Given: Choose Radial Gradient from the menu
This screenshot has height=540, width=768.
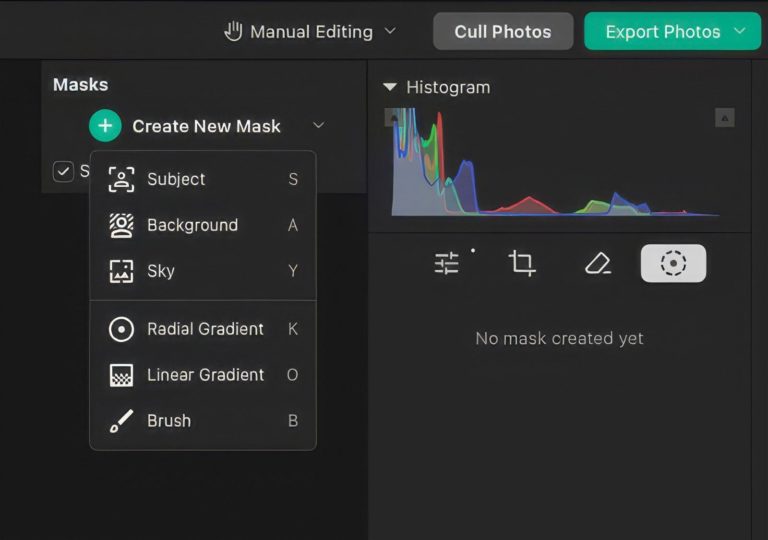Looking at the screenshot, I should (x=203, y=329).
